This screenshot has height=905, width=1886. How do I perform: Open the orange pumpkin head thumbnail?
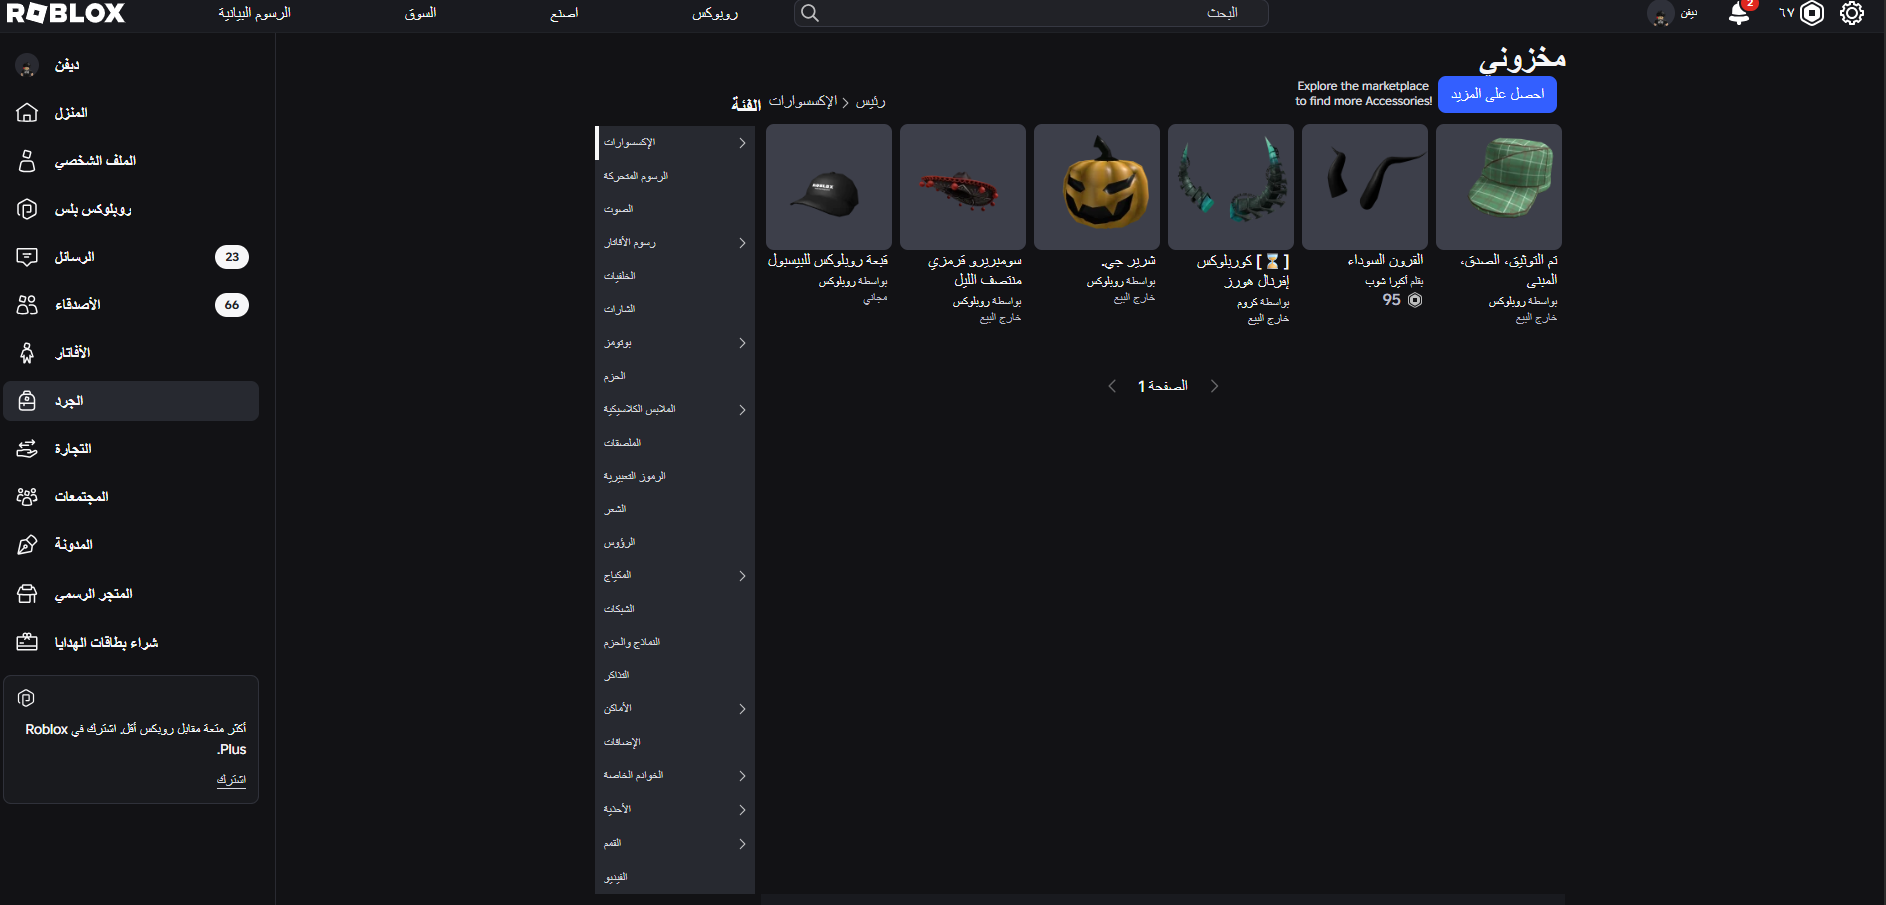(x=1097, y=187)
